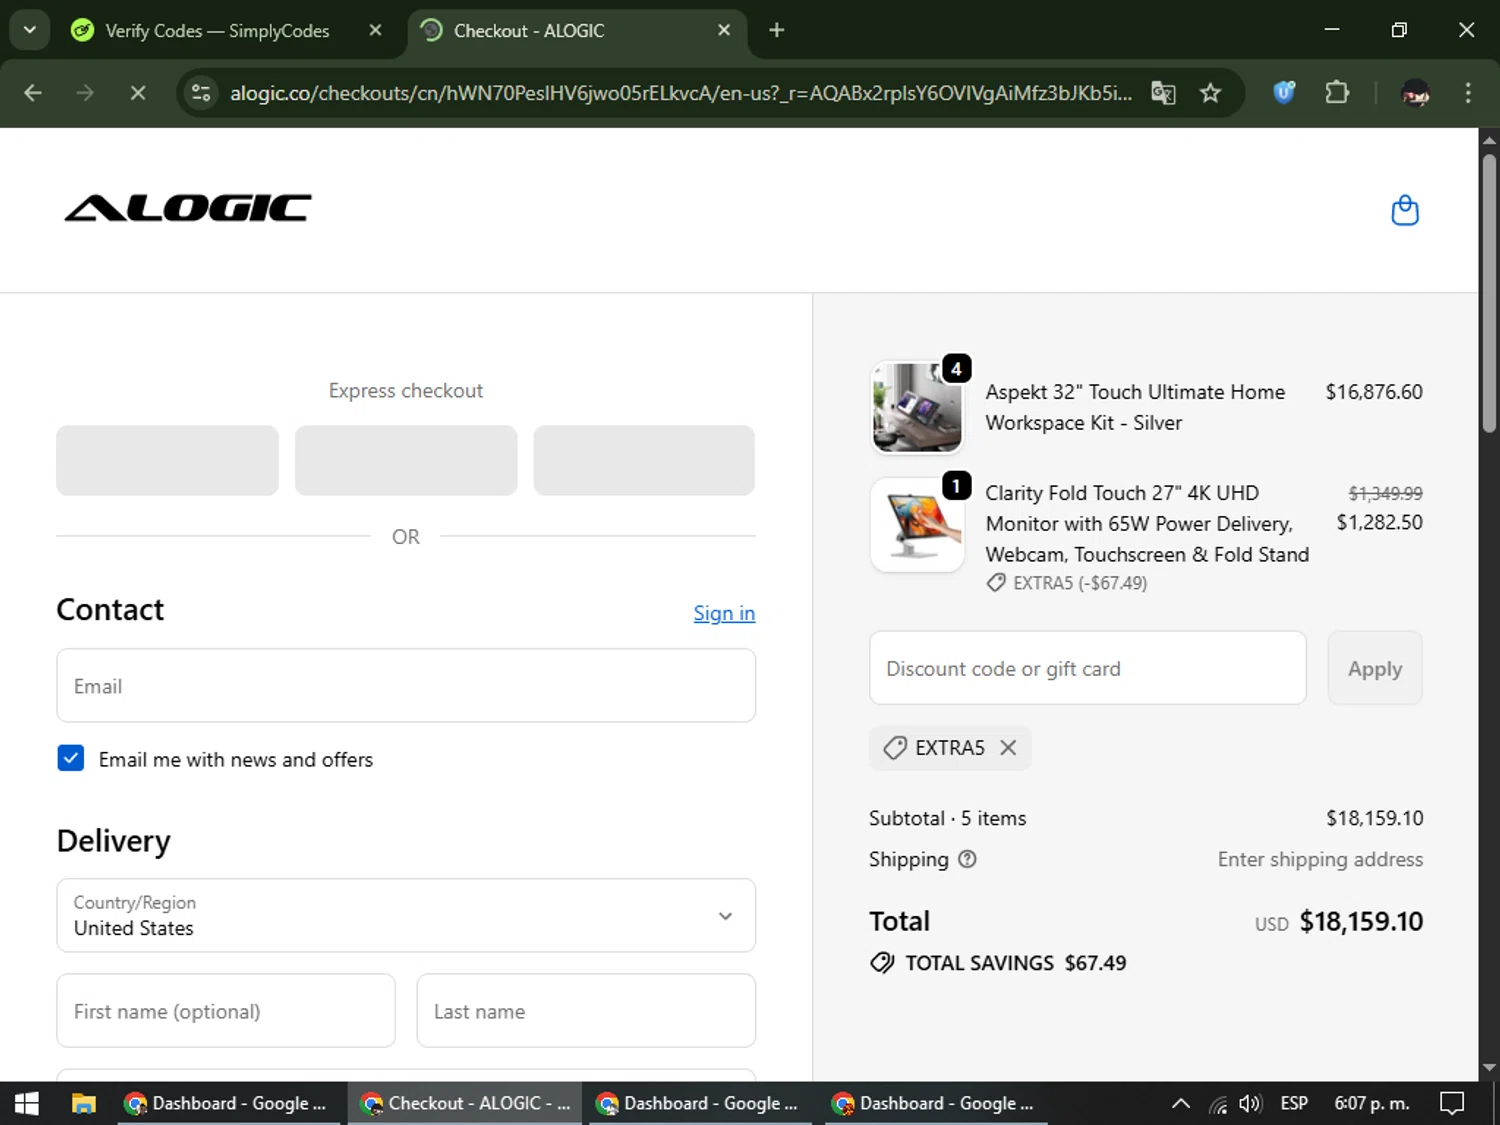Click the ESP language indicator
The image size is (1500, 1125).
pyautogui.click(x=1294, y=1103)
